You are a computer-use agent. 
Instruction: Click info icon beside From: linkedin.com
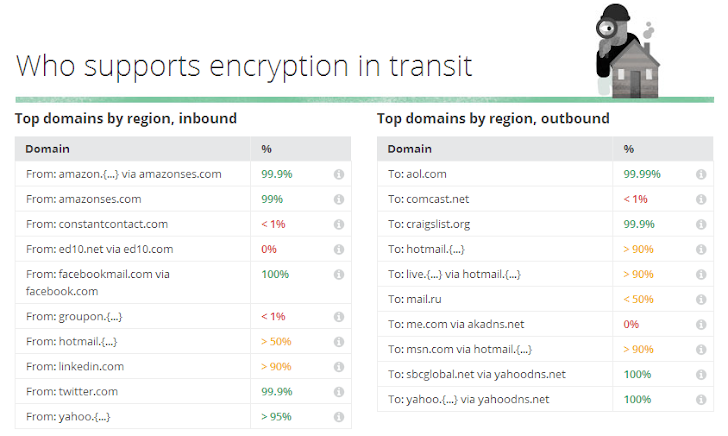pyautogui.click(x=339, y=367)
